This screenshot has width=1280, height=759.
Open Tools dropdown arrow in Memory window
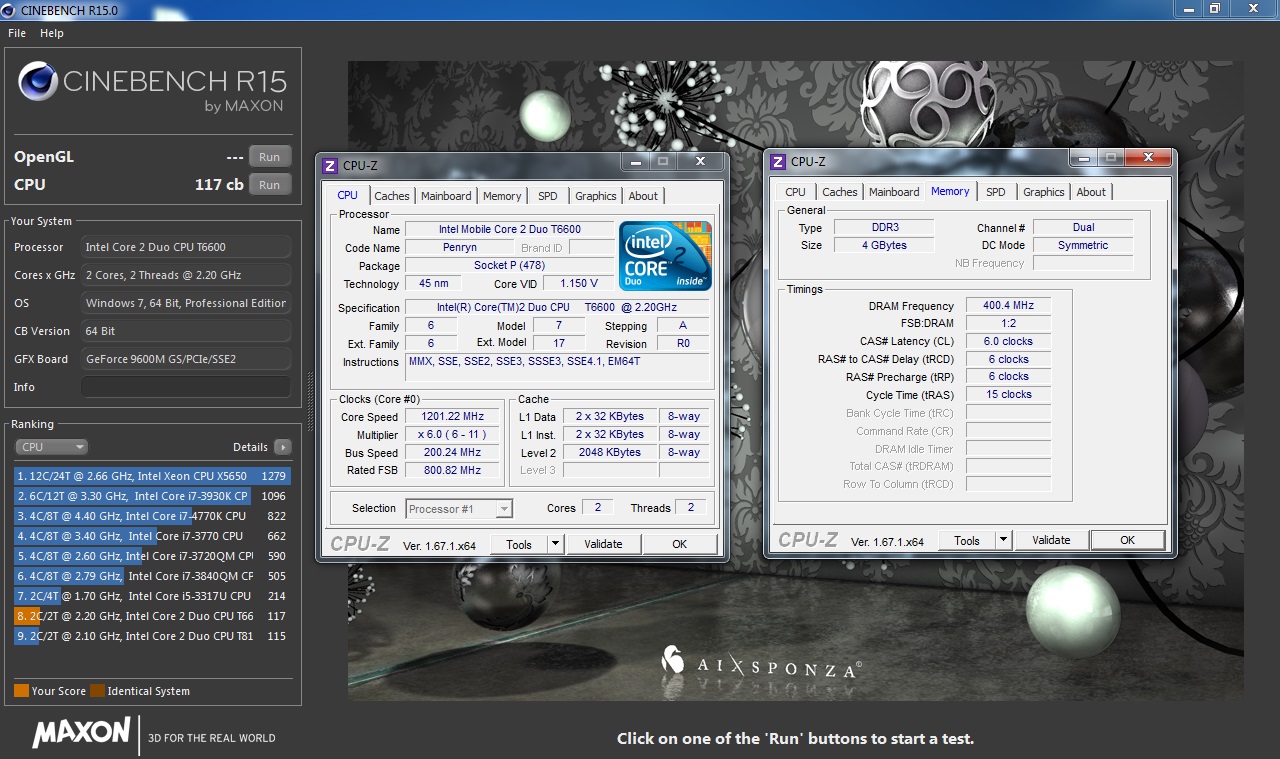1003,540
